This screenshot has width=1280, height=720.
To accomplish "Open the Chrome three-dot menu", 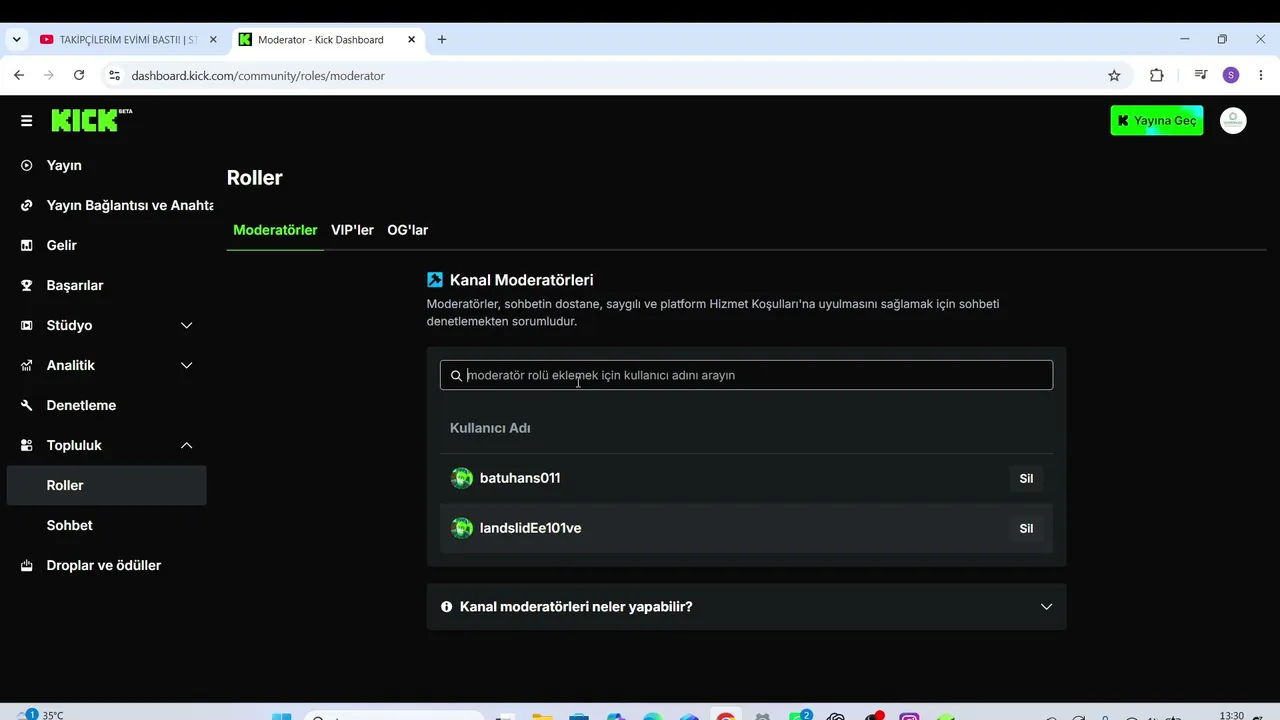I will click(1261, 75).
